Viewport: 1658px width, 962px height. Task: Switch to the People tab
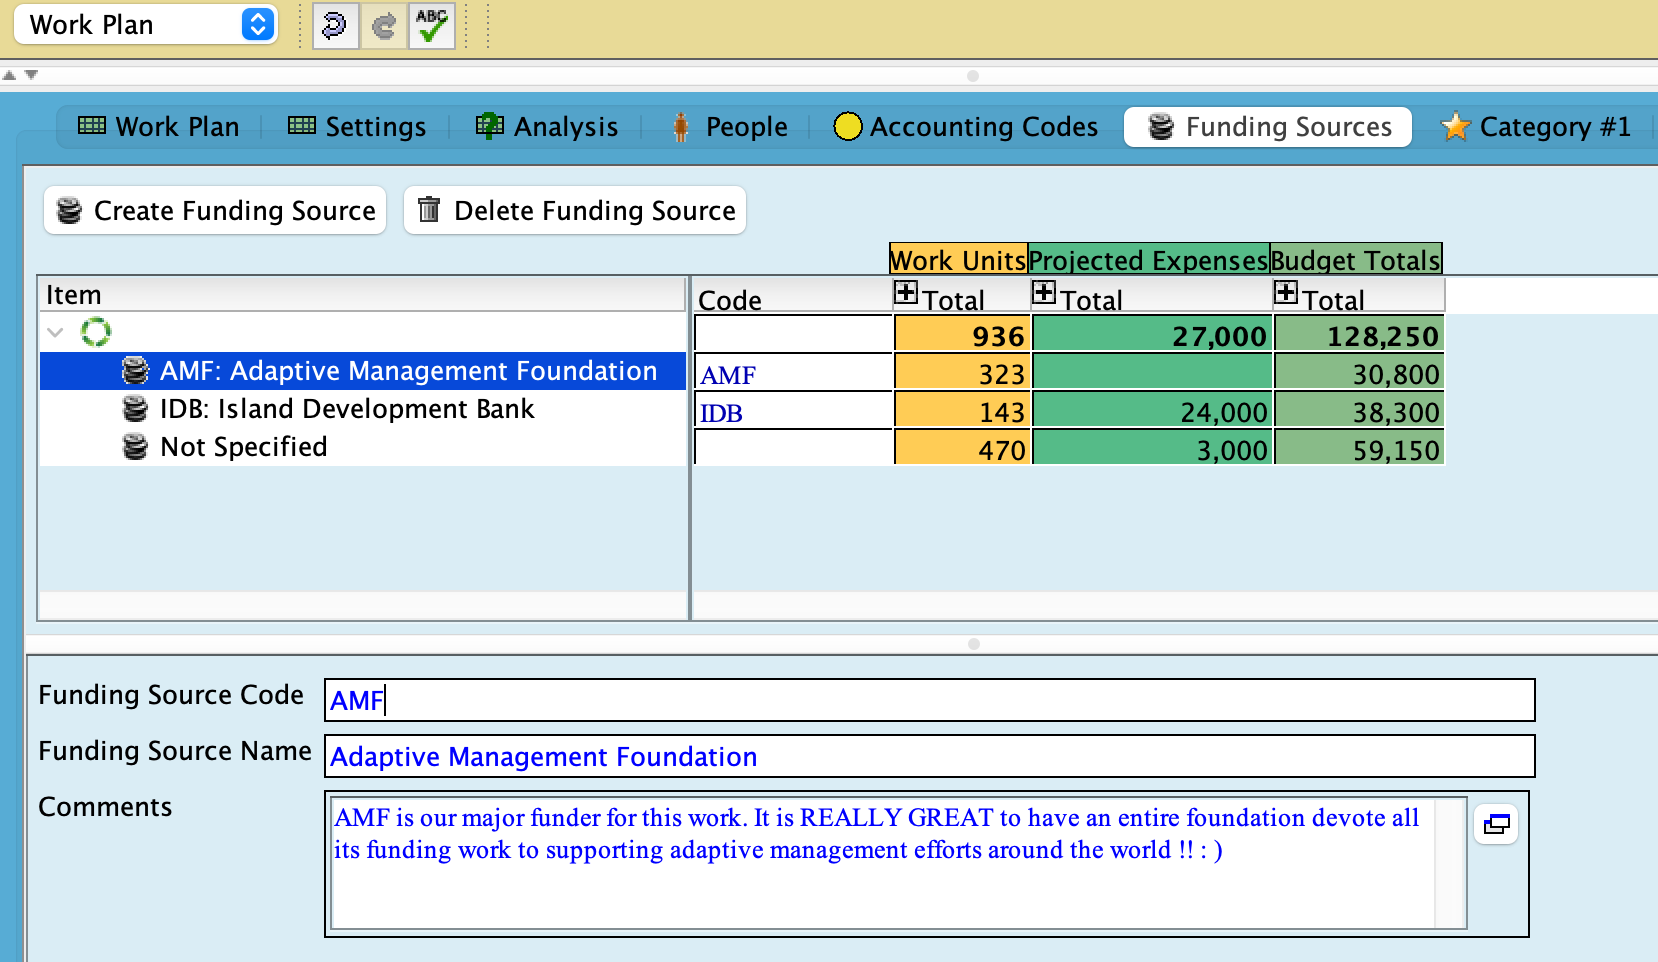(x=730, y=127)
